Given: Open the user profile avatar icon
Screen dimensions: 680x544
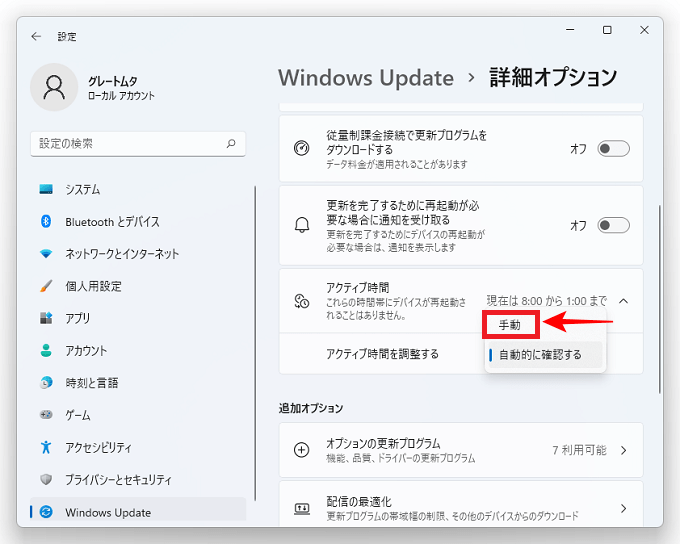Looking at the screenshot, I should click(54, 87).
